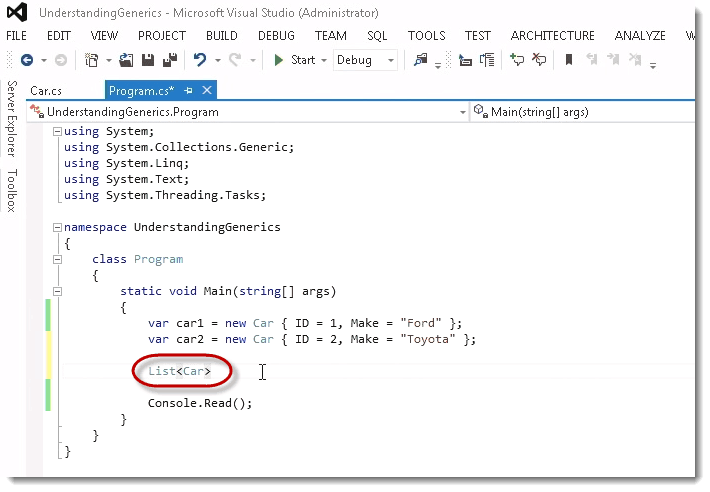Open the Undo history dropdown arrow
Image resolution: width=710 pixels, height=492 pixels.
coord(218,60)
